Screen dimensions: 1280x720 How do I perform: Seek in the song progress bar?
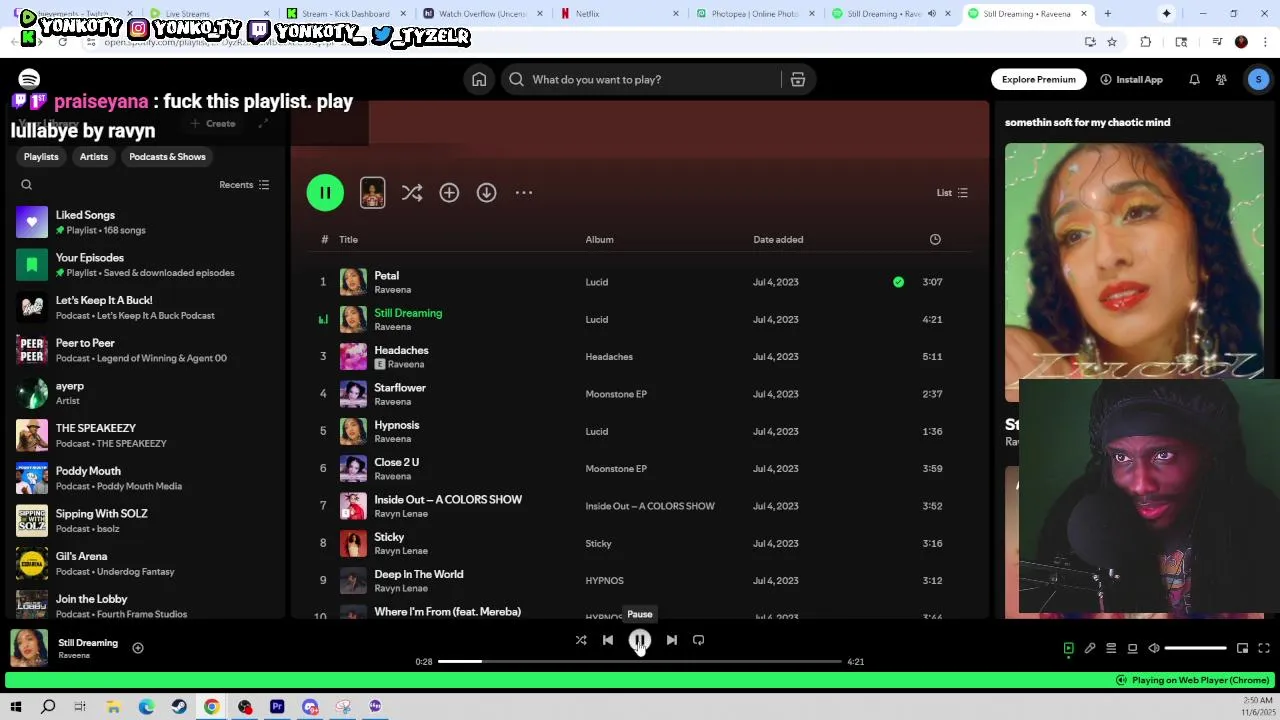(x=640, y=662)
